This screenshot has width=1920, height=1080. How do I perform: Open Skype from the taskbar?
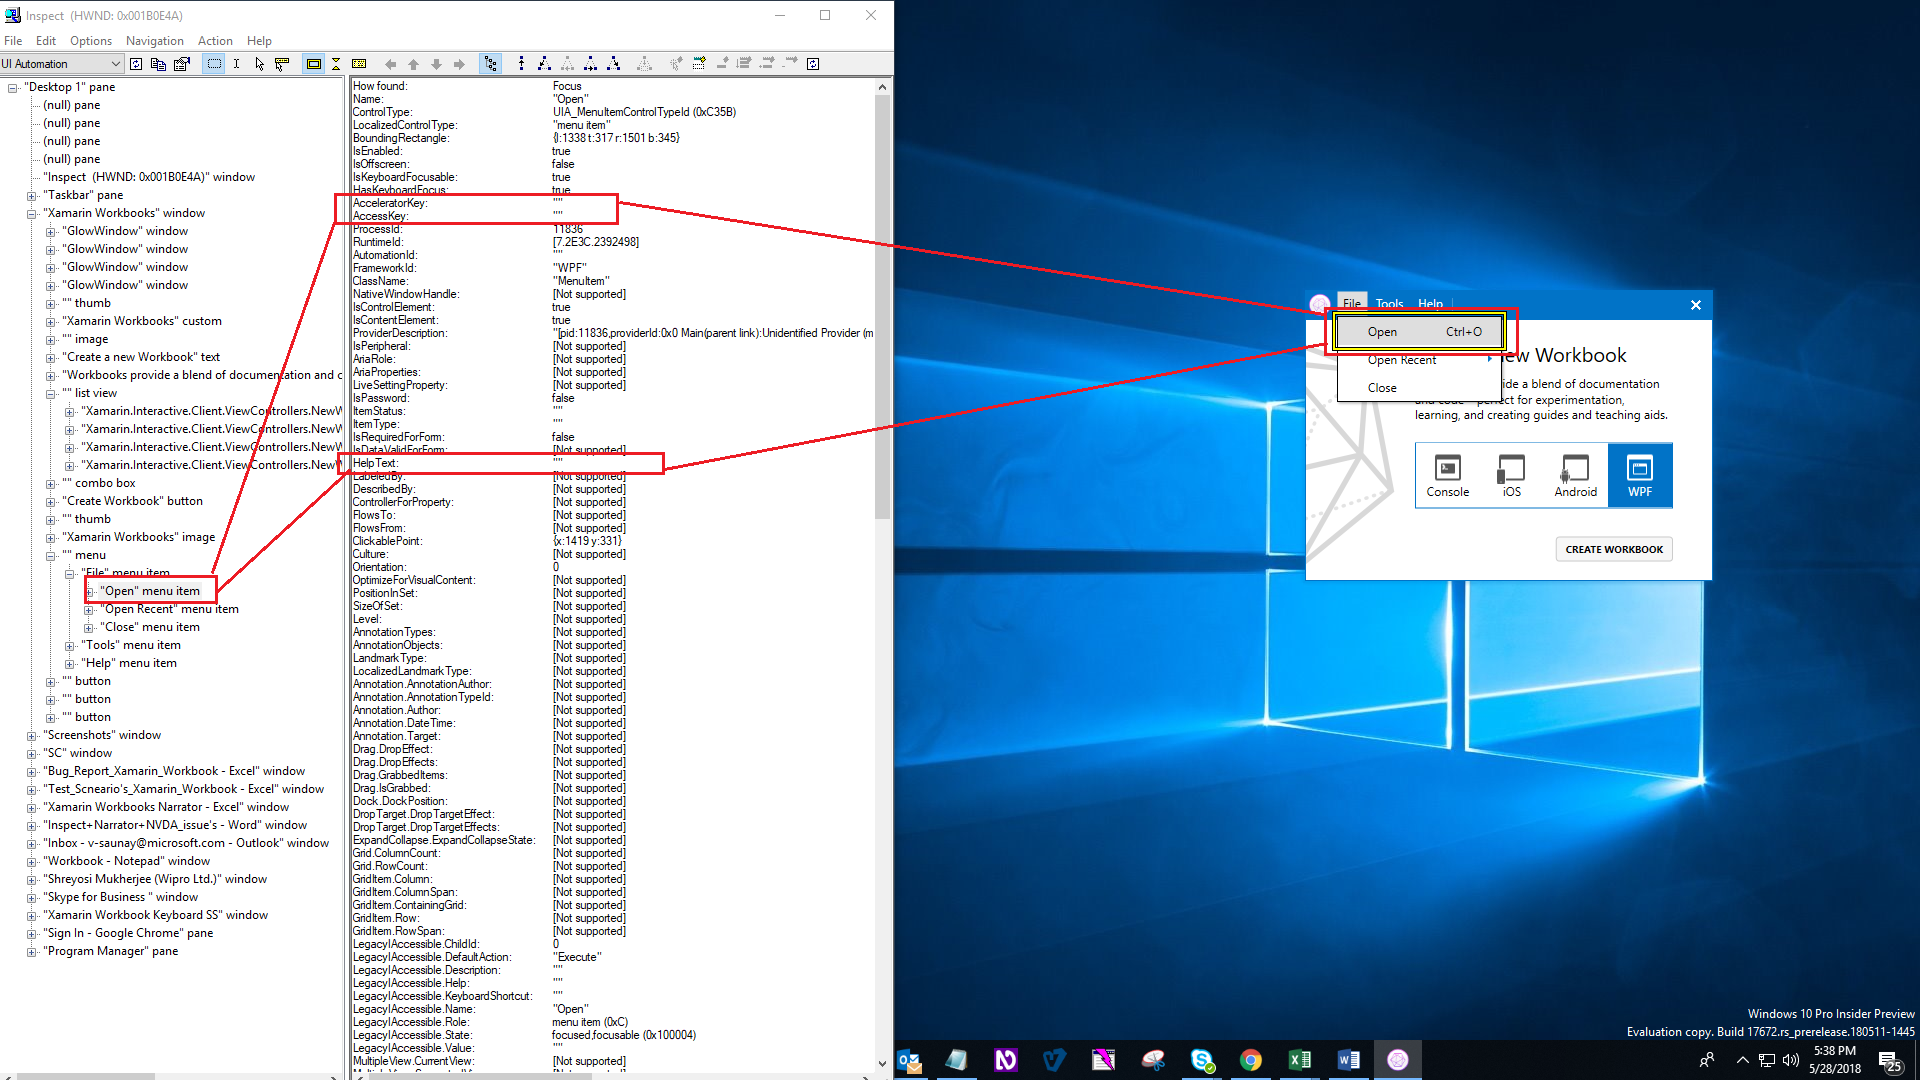point(1202,1059)
